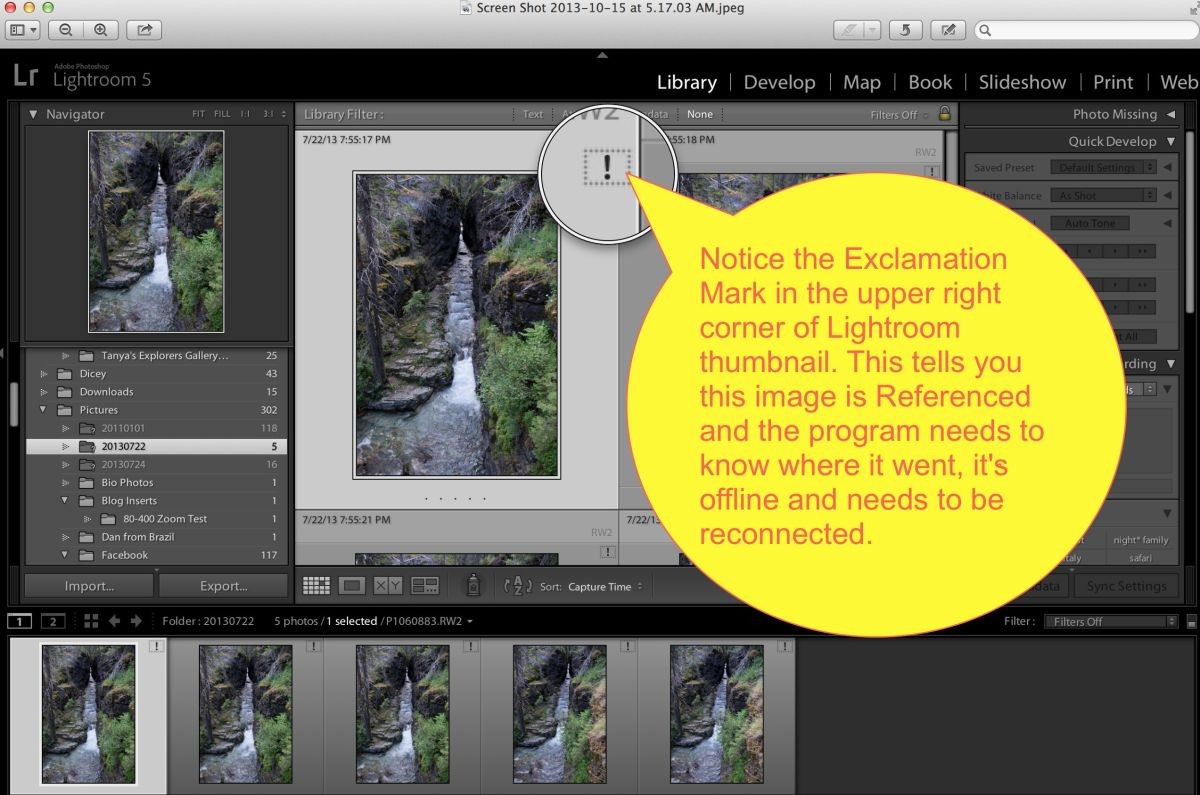Image resolution: width=1200 pixels, height=795 pixels.
Task: Click the Preview highlight pen tool
Action: [850, 30]
